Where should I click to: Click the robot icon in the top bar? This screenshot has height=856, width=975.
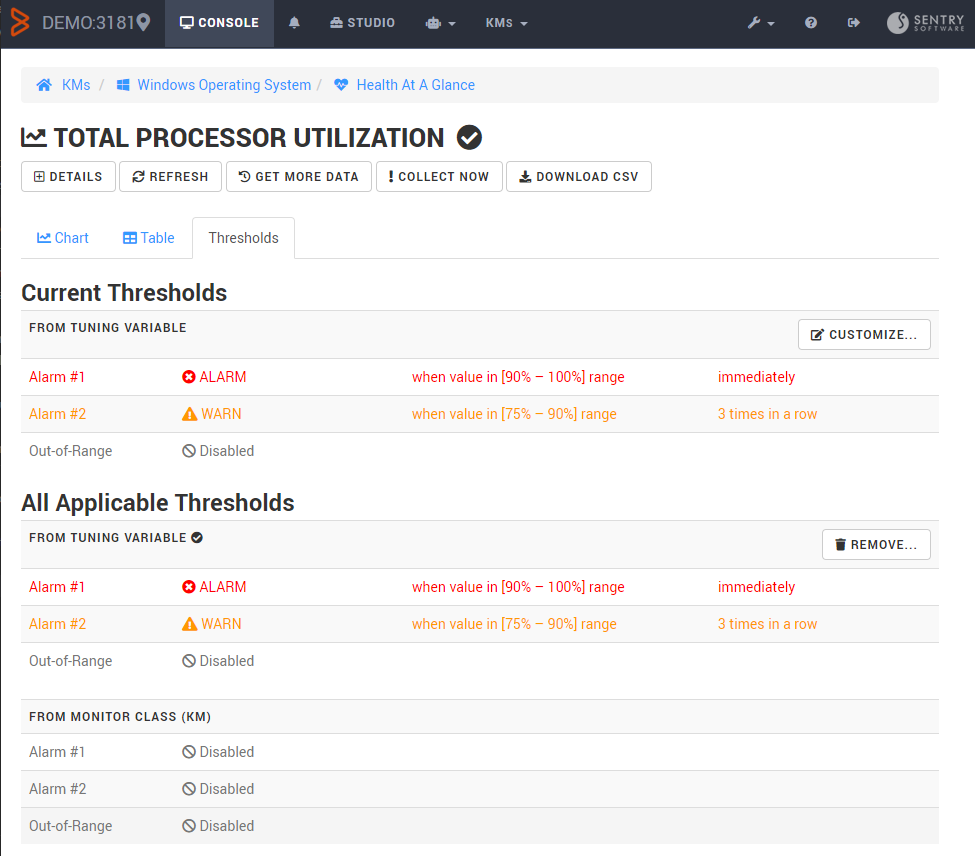tap(433, 22)
